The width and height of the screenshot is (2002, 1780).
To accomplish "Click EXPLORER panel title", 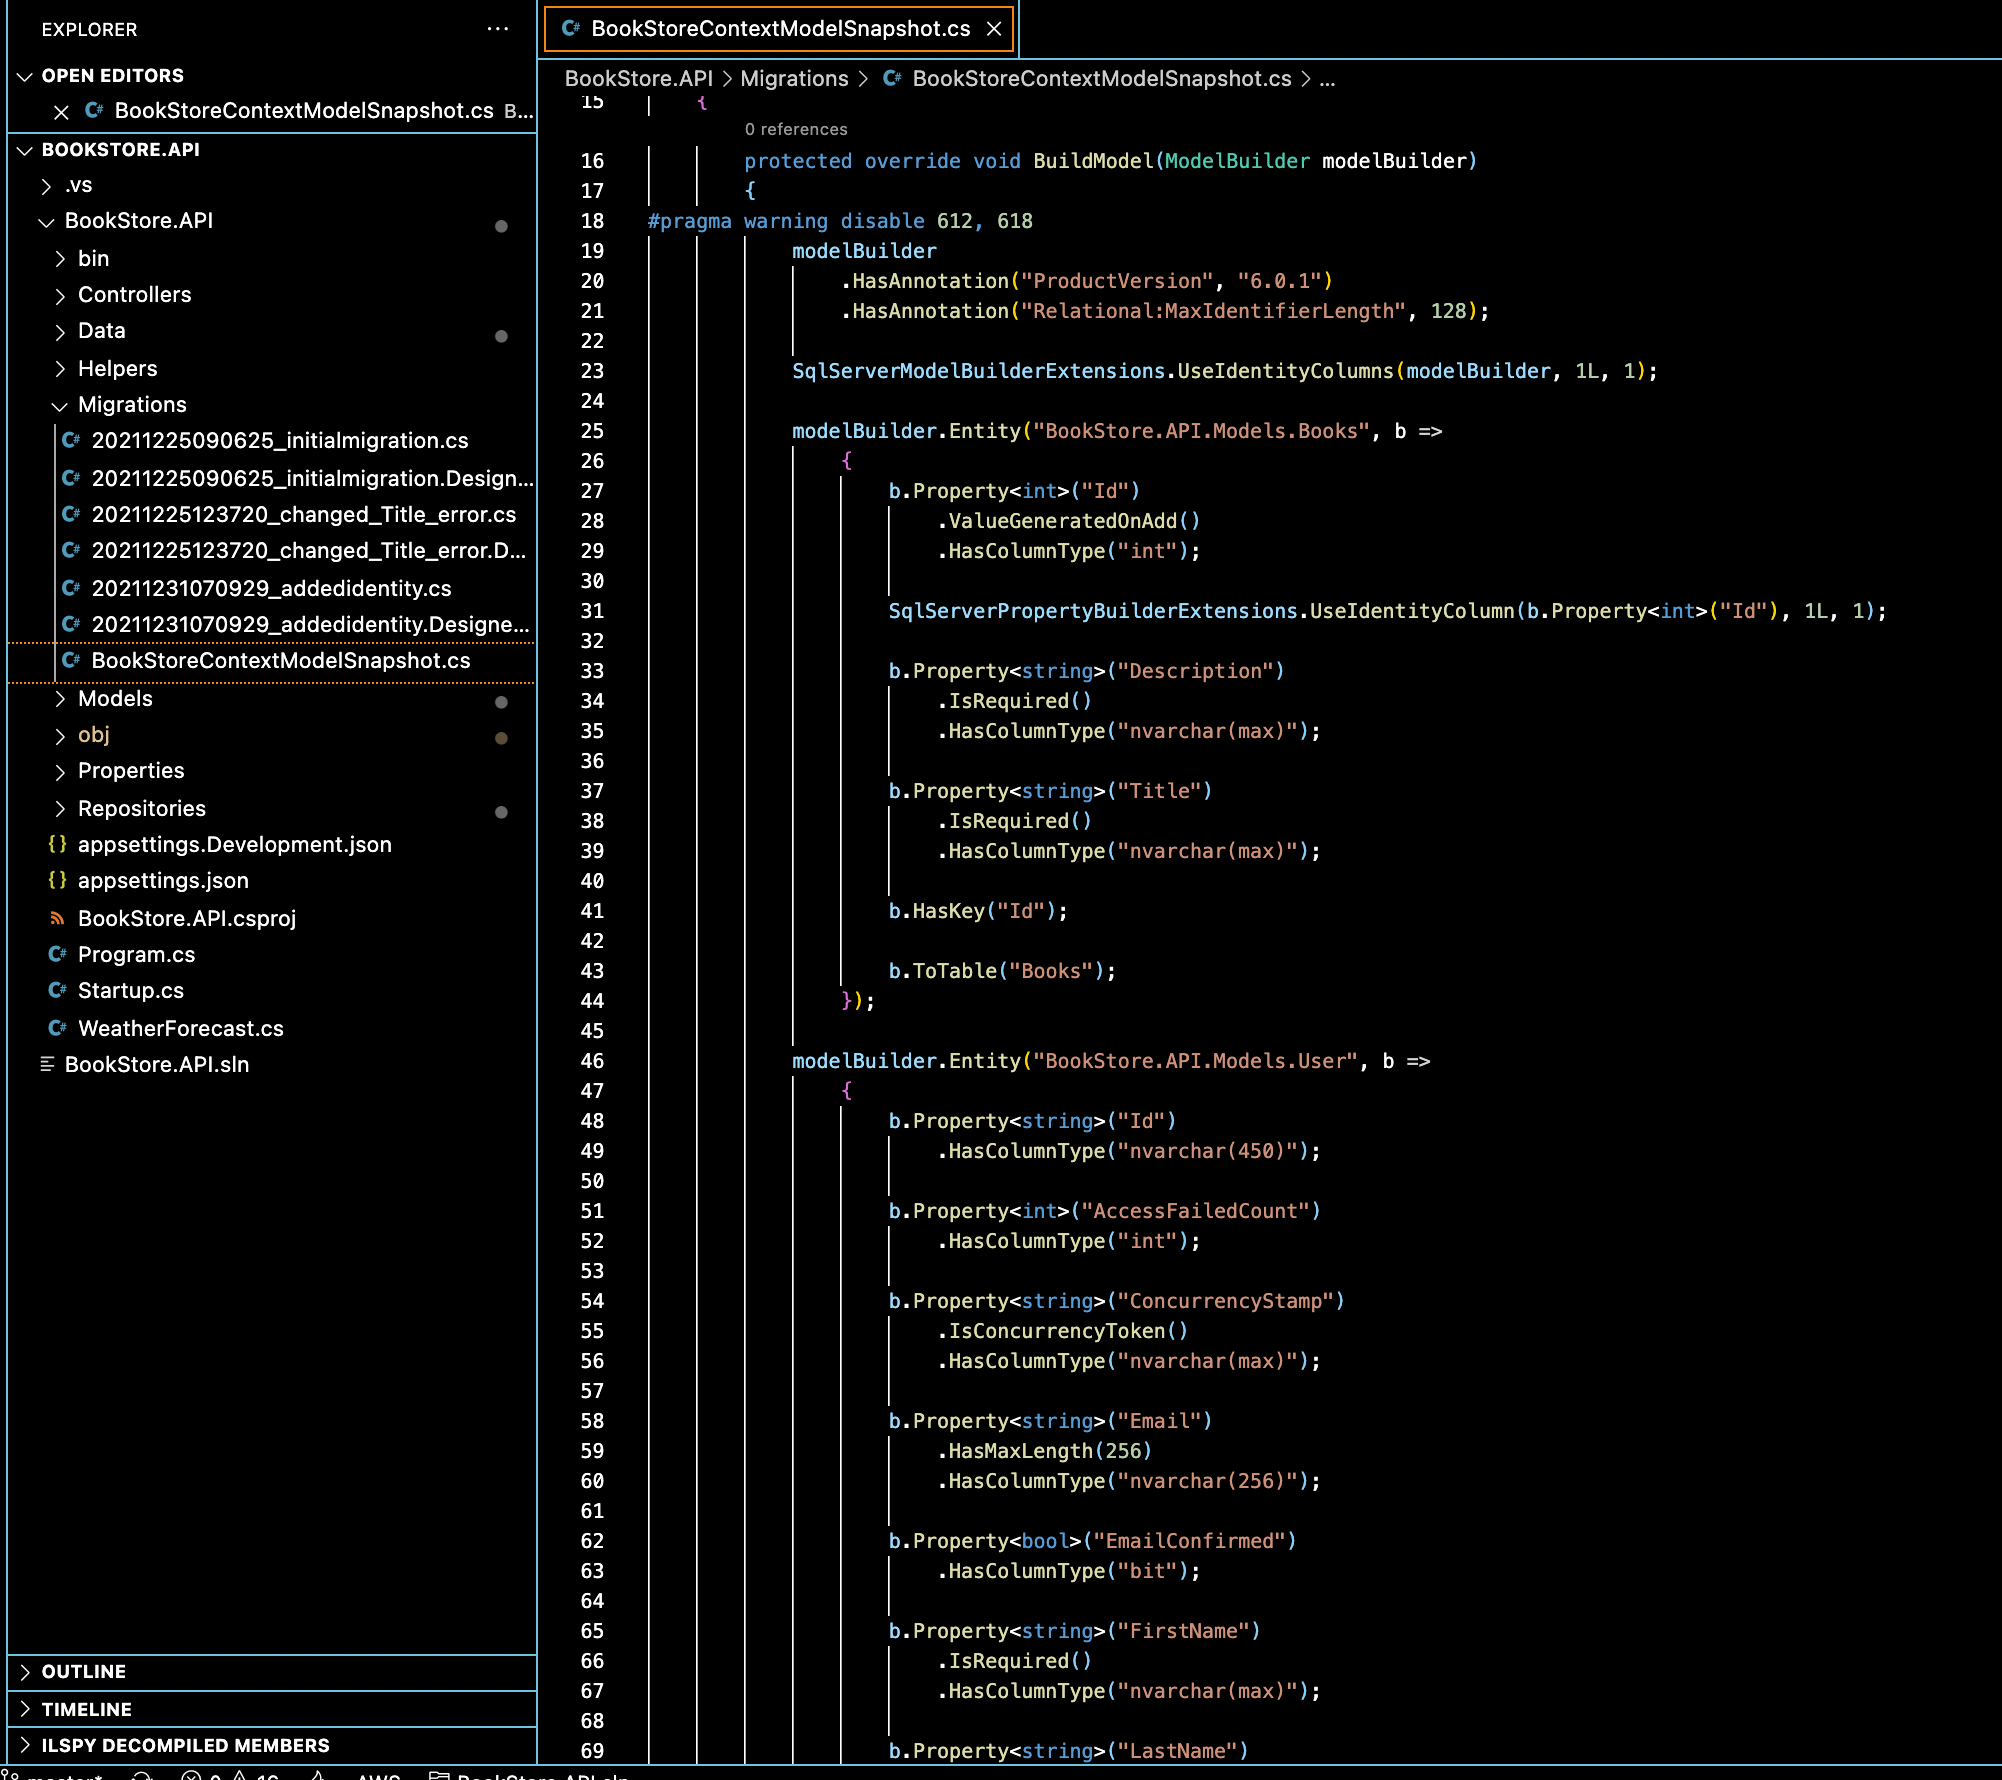I will 90,30.
